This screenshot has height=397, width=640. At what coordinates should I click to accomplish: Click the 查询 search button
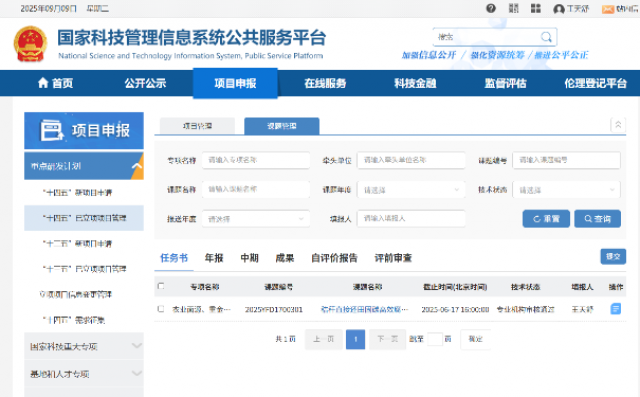click(x=598, y=219)
